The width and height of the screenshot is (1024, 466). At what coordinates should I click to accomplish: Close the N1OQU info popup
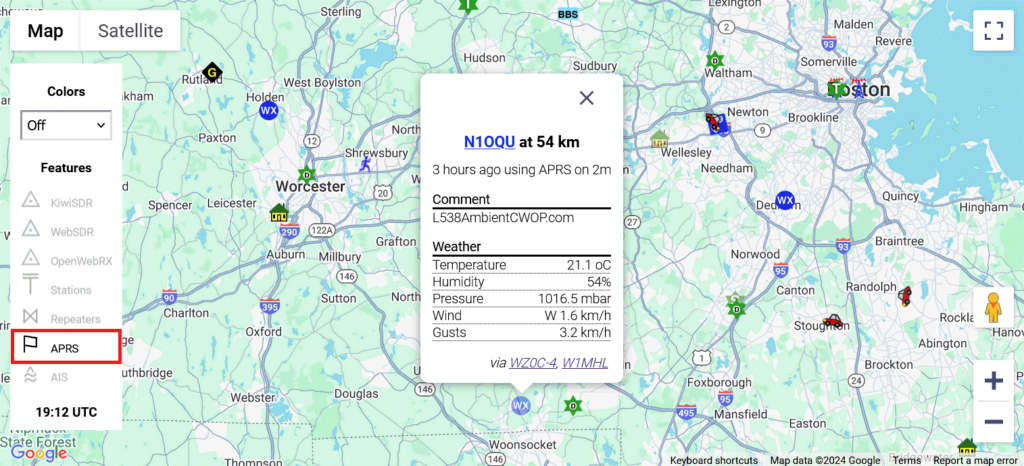(x=586, y=98)
